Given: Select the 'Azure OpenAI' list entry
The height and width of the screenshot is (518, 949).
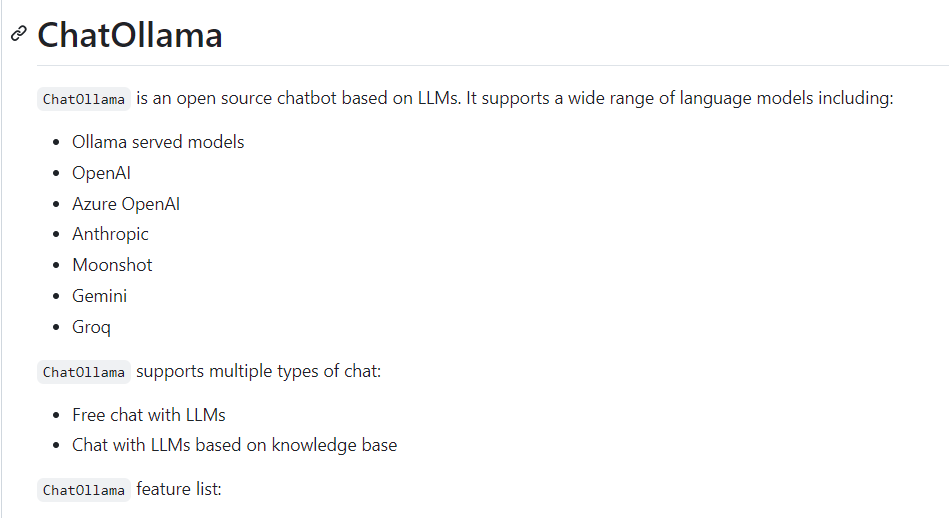Looking at the screenshot, I should (x=126, y=204).
